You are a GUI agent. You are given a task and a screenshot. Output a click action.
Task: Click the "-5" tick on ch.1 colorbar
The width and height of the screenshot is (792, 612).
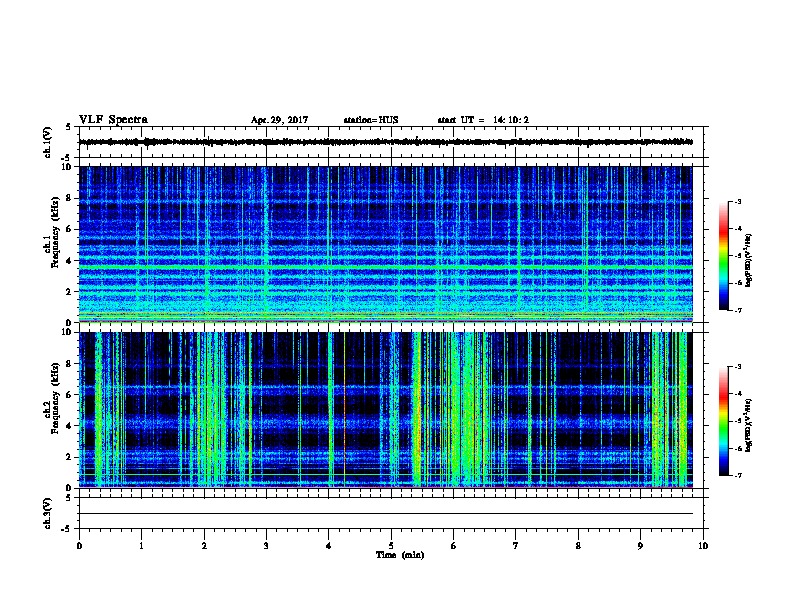pyautogui.click(x=737, y=256)
